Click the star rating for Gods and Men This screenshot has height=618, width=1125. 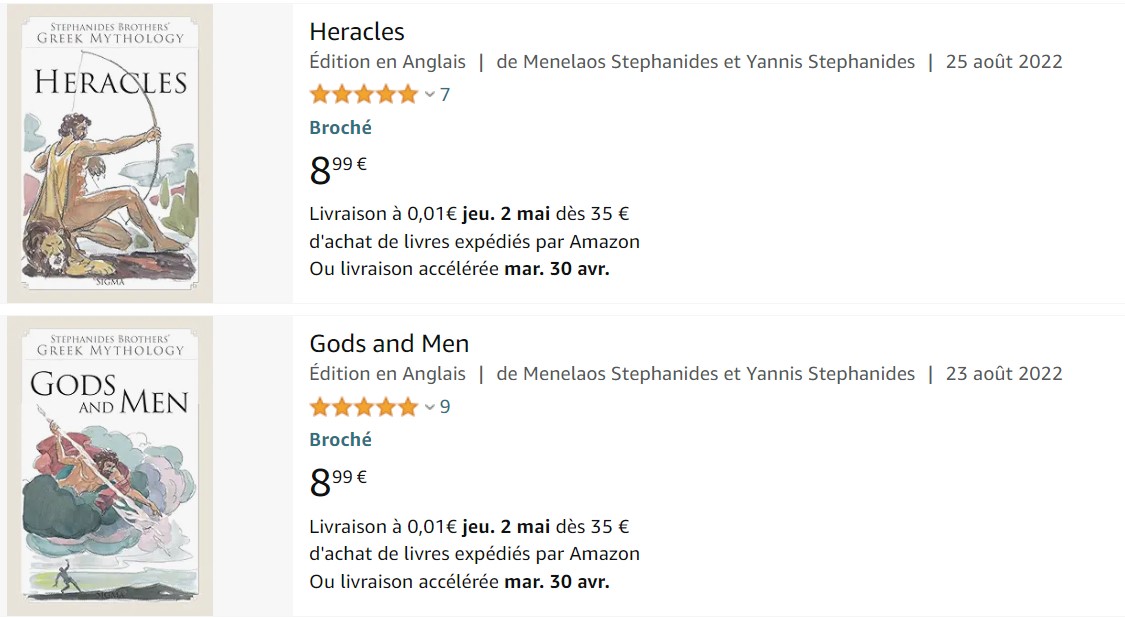(363, 407)
